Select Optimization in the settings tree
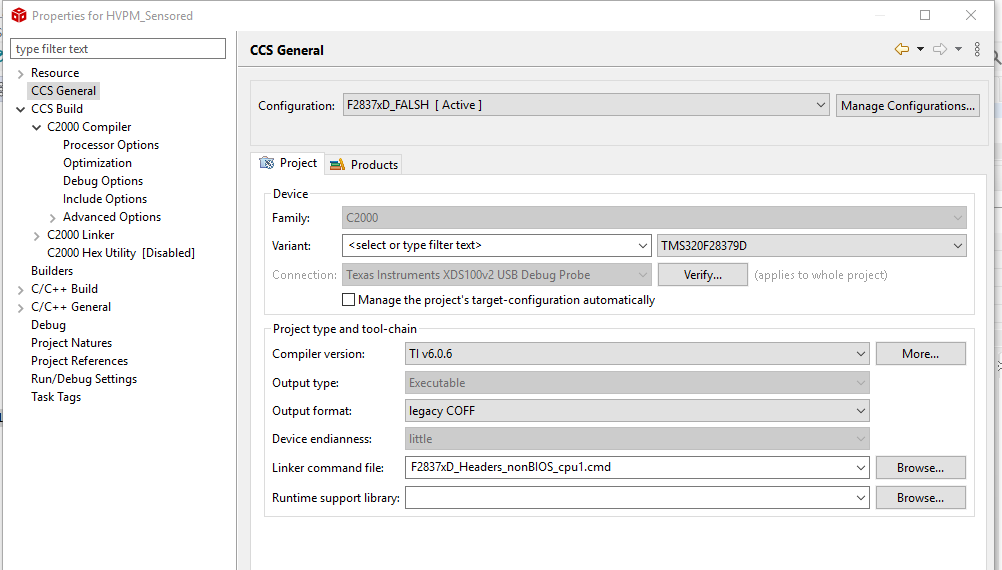This screenshot has height=570, width=1002. pos(97,163)
